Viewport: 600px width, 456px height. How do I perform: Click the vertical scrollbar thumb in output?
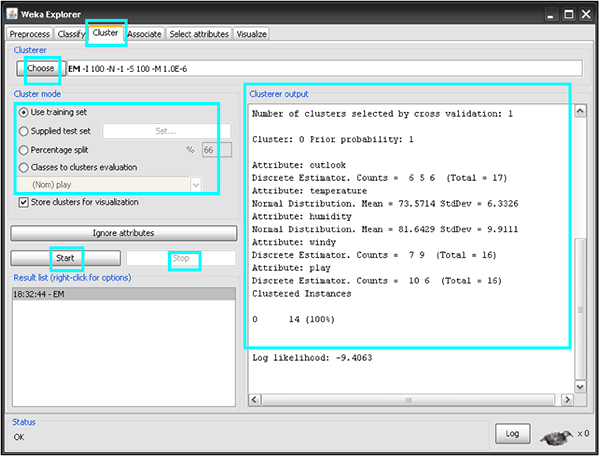[580, 308]
